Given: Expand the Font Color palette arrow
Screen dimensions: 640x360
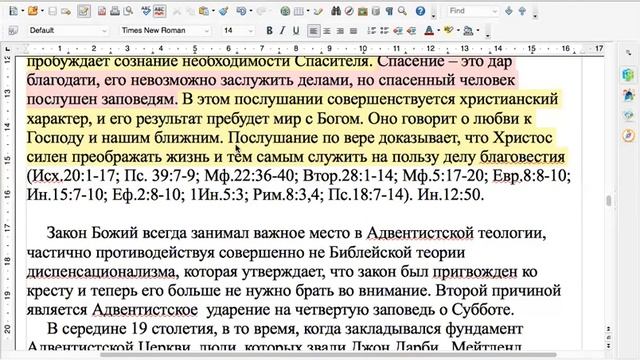Looking at the screenshot, I should click(438, 30).
